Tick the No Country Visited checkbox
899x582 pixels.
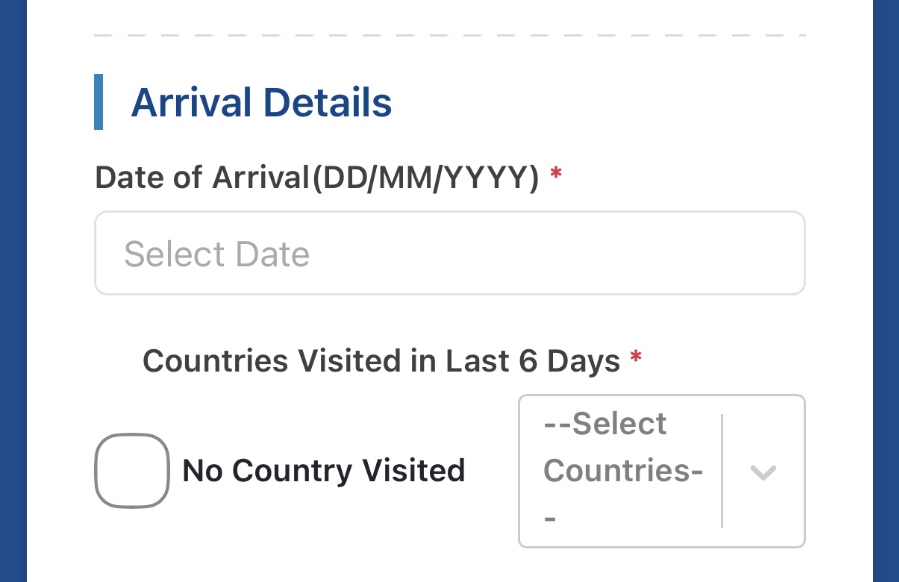(131, 471)
